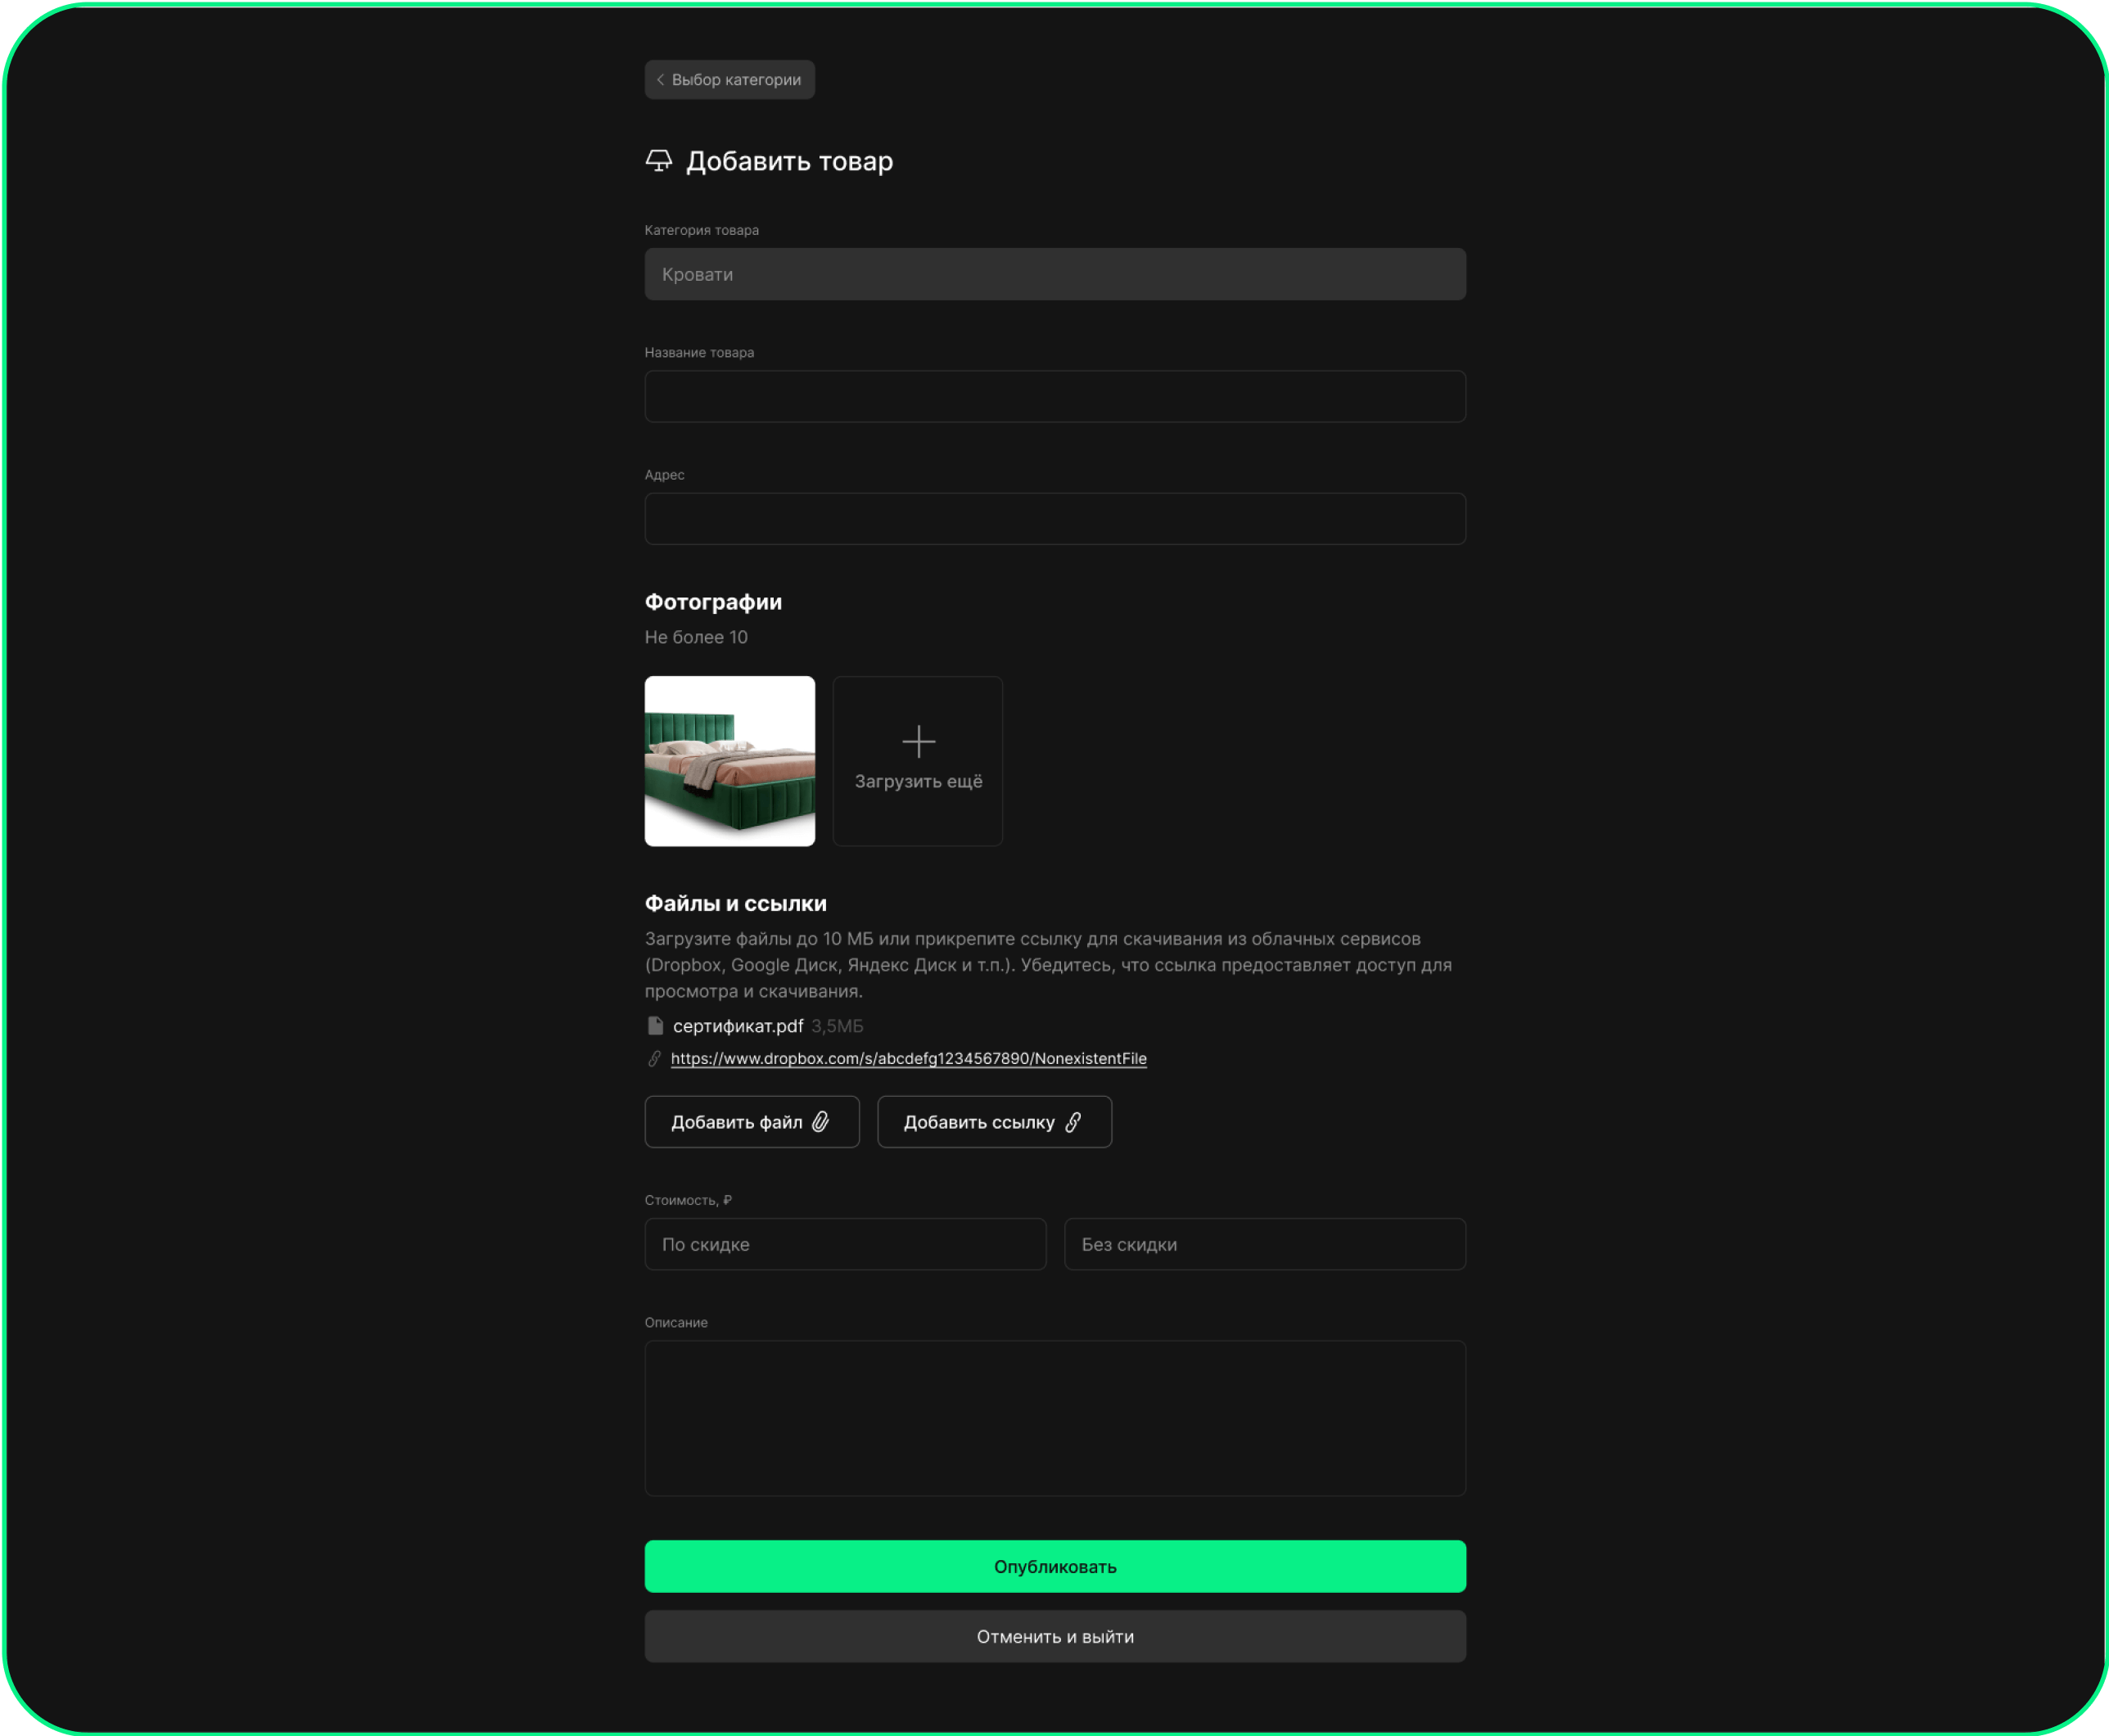Click into the По скидке price field
The image size is (2109, 1736).
tap(845, 1244)
